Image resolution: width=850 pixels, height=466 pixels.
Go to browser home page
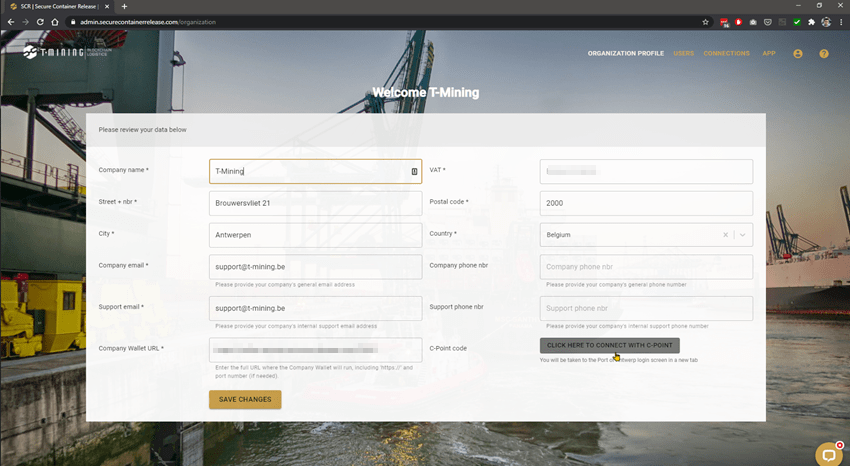(x=55, y=22)
